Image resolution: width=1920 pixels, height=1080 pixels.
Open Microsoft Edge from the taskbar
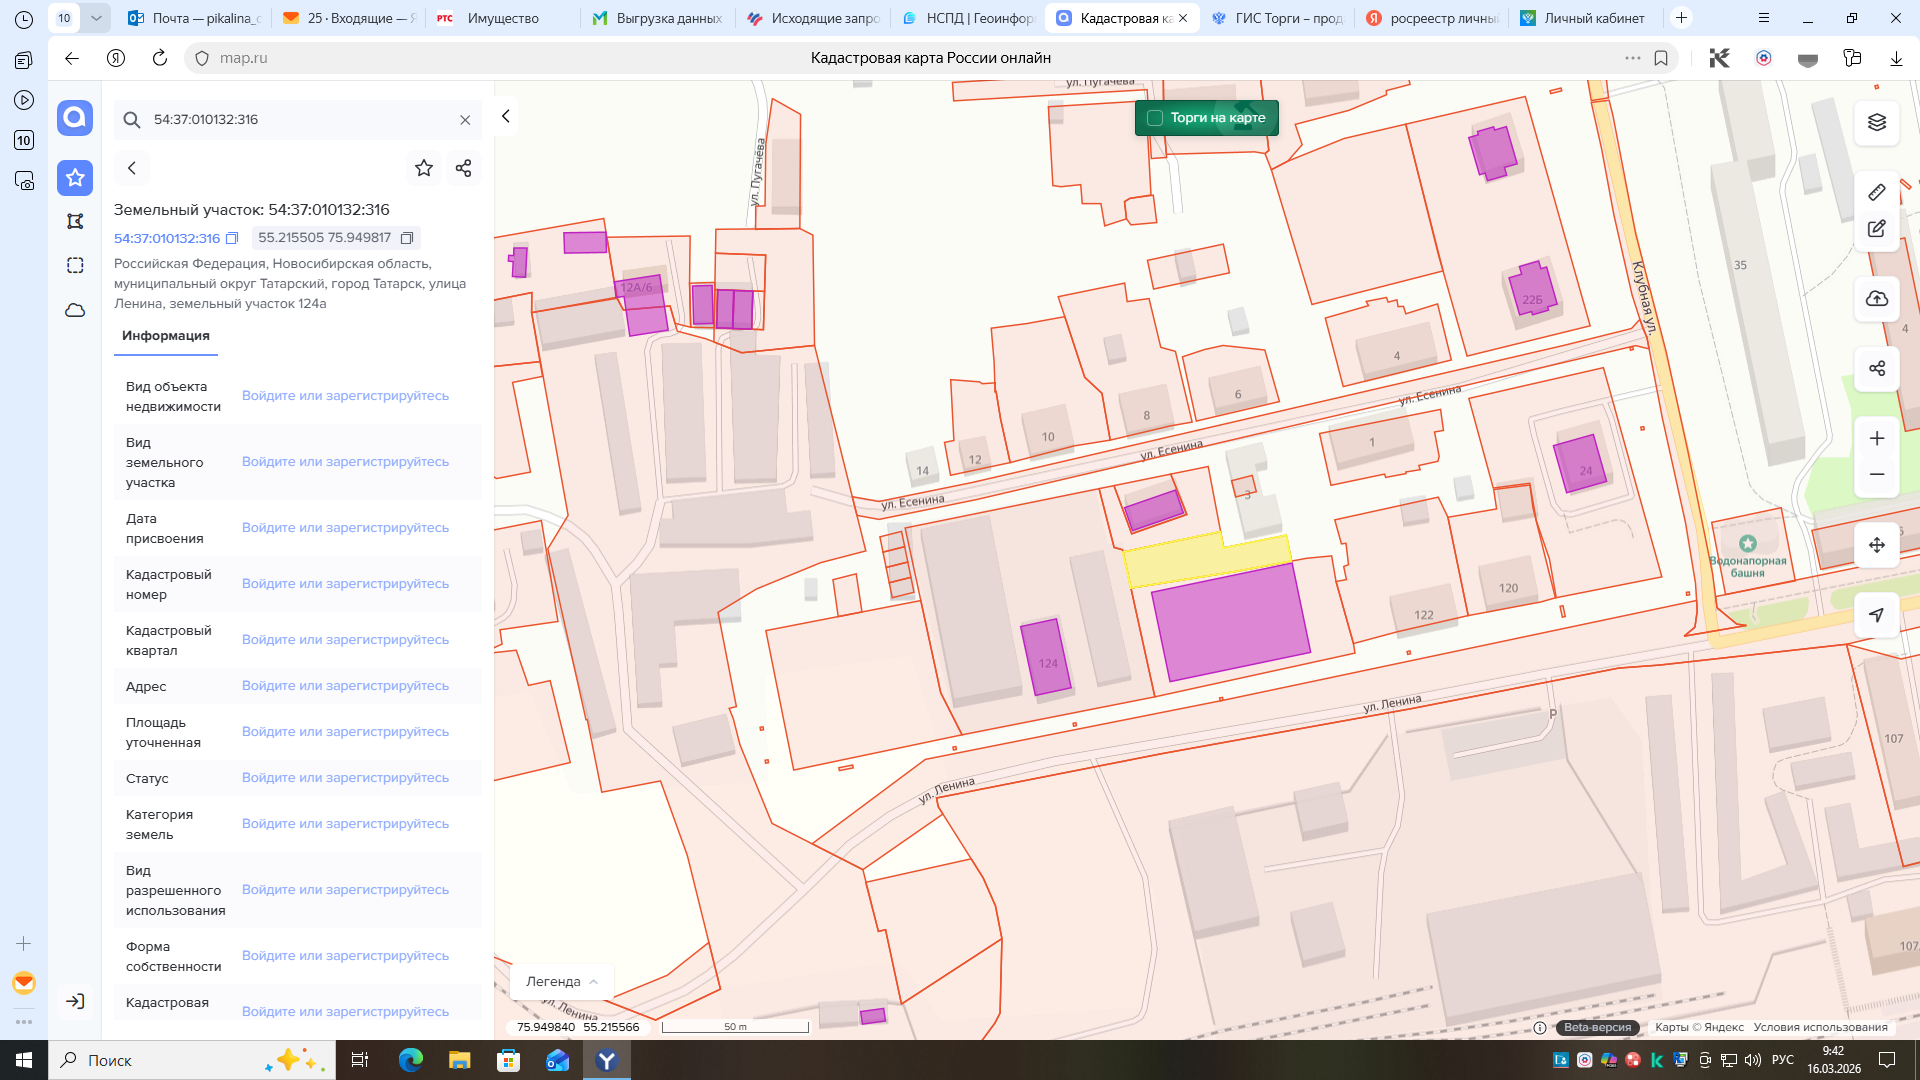click(410, 1060)
